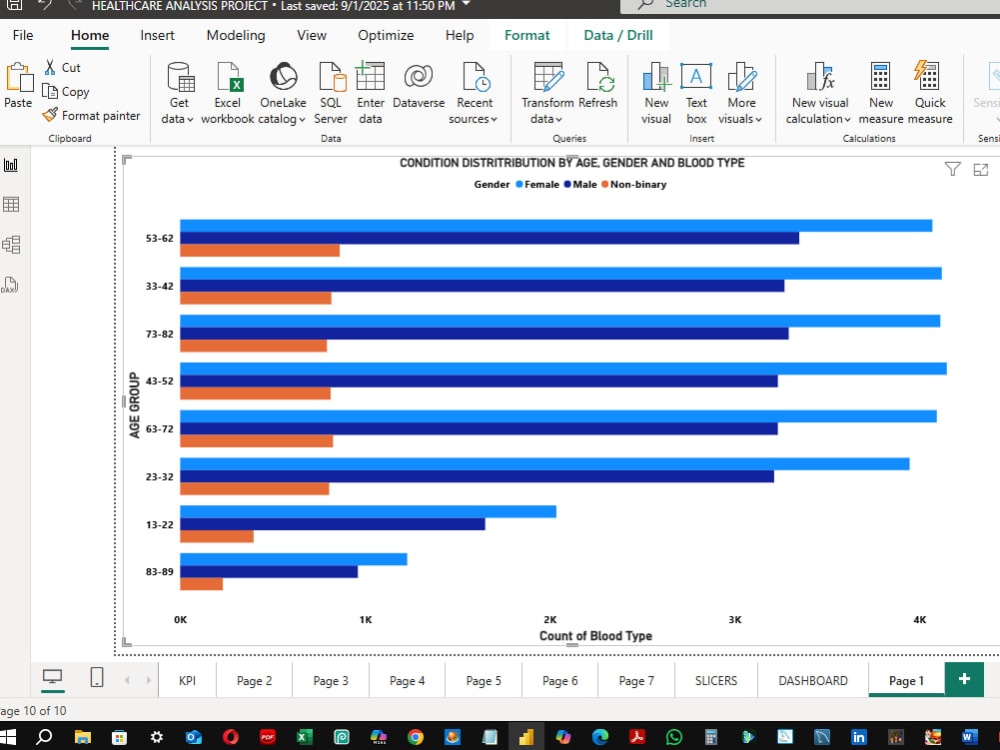Select desktop layout view icon
Screen dimensions: 1000x750
point(52,677)
